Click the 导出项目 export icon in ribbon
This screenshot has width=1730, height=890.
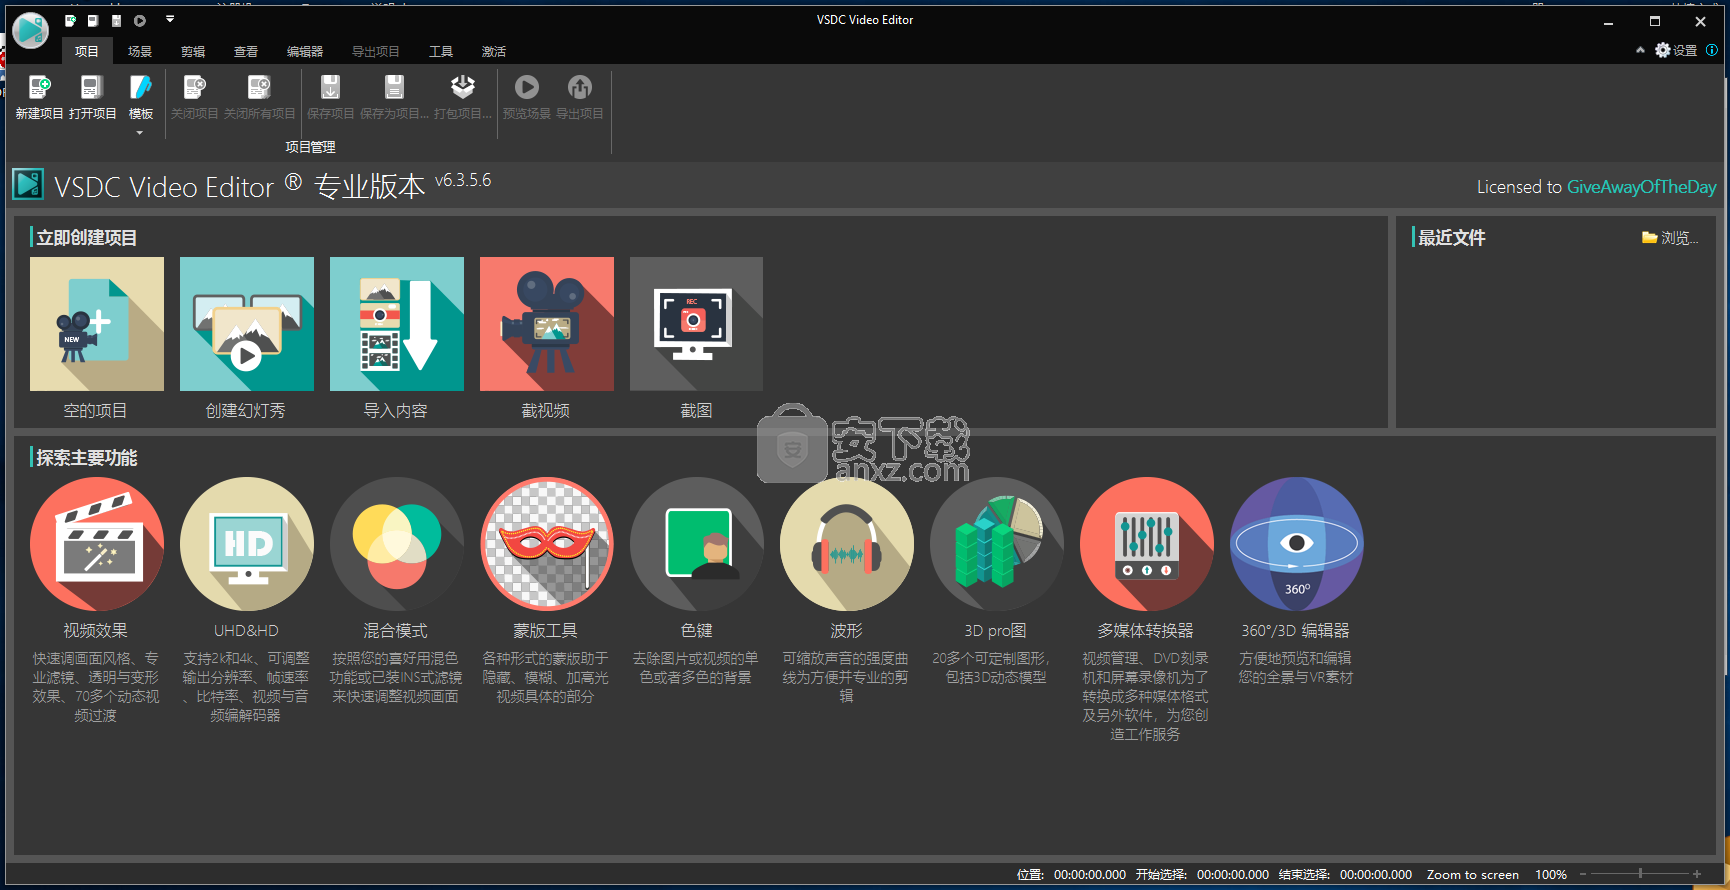coord(580,88)
